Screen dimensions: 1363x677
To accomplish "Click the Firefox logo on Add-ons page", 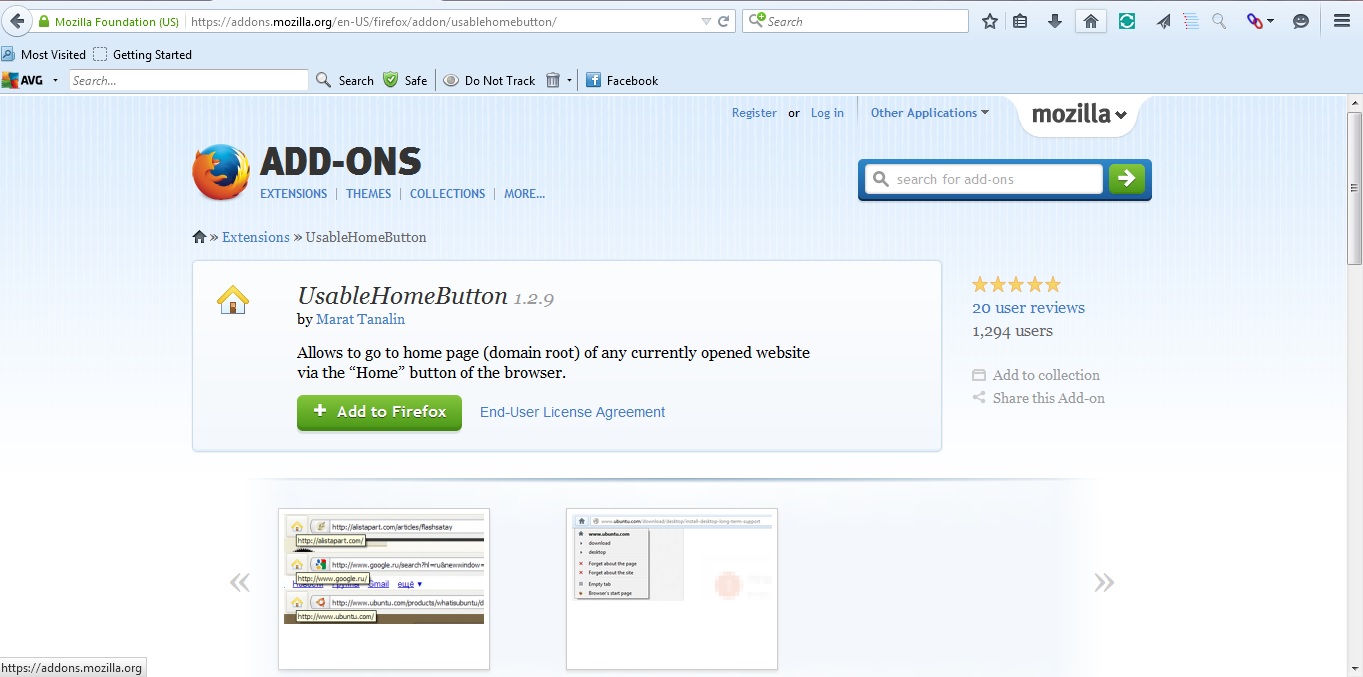I will 221,172.
